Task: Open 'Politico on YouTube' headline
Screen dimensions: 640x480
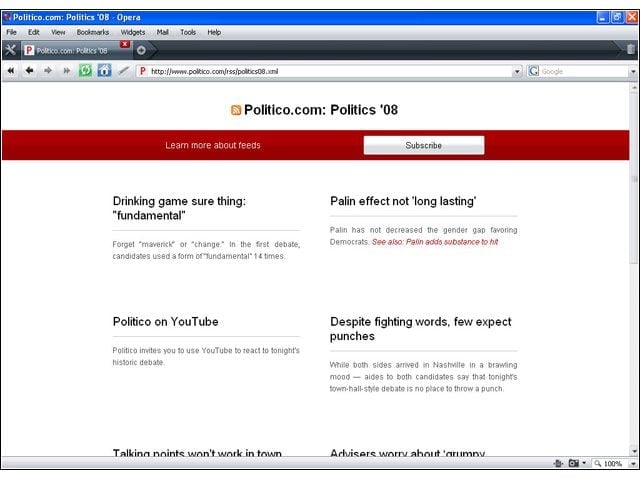Action: coord(165,322)
